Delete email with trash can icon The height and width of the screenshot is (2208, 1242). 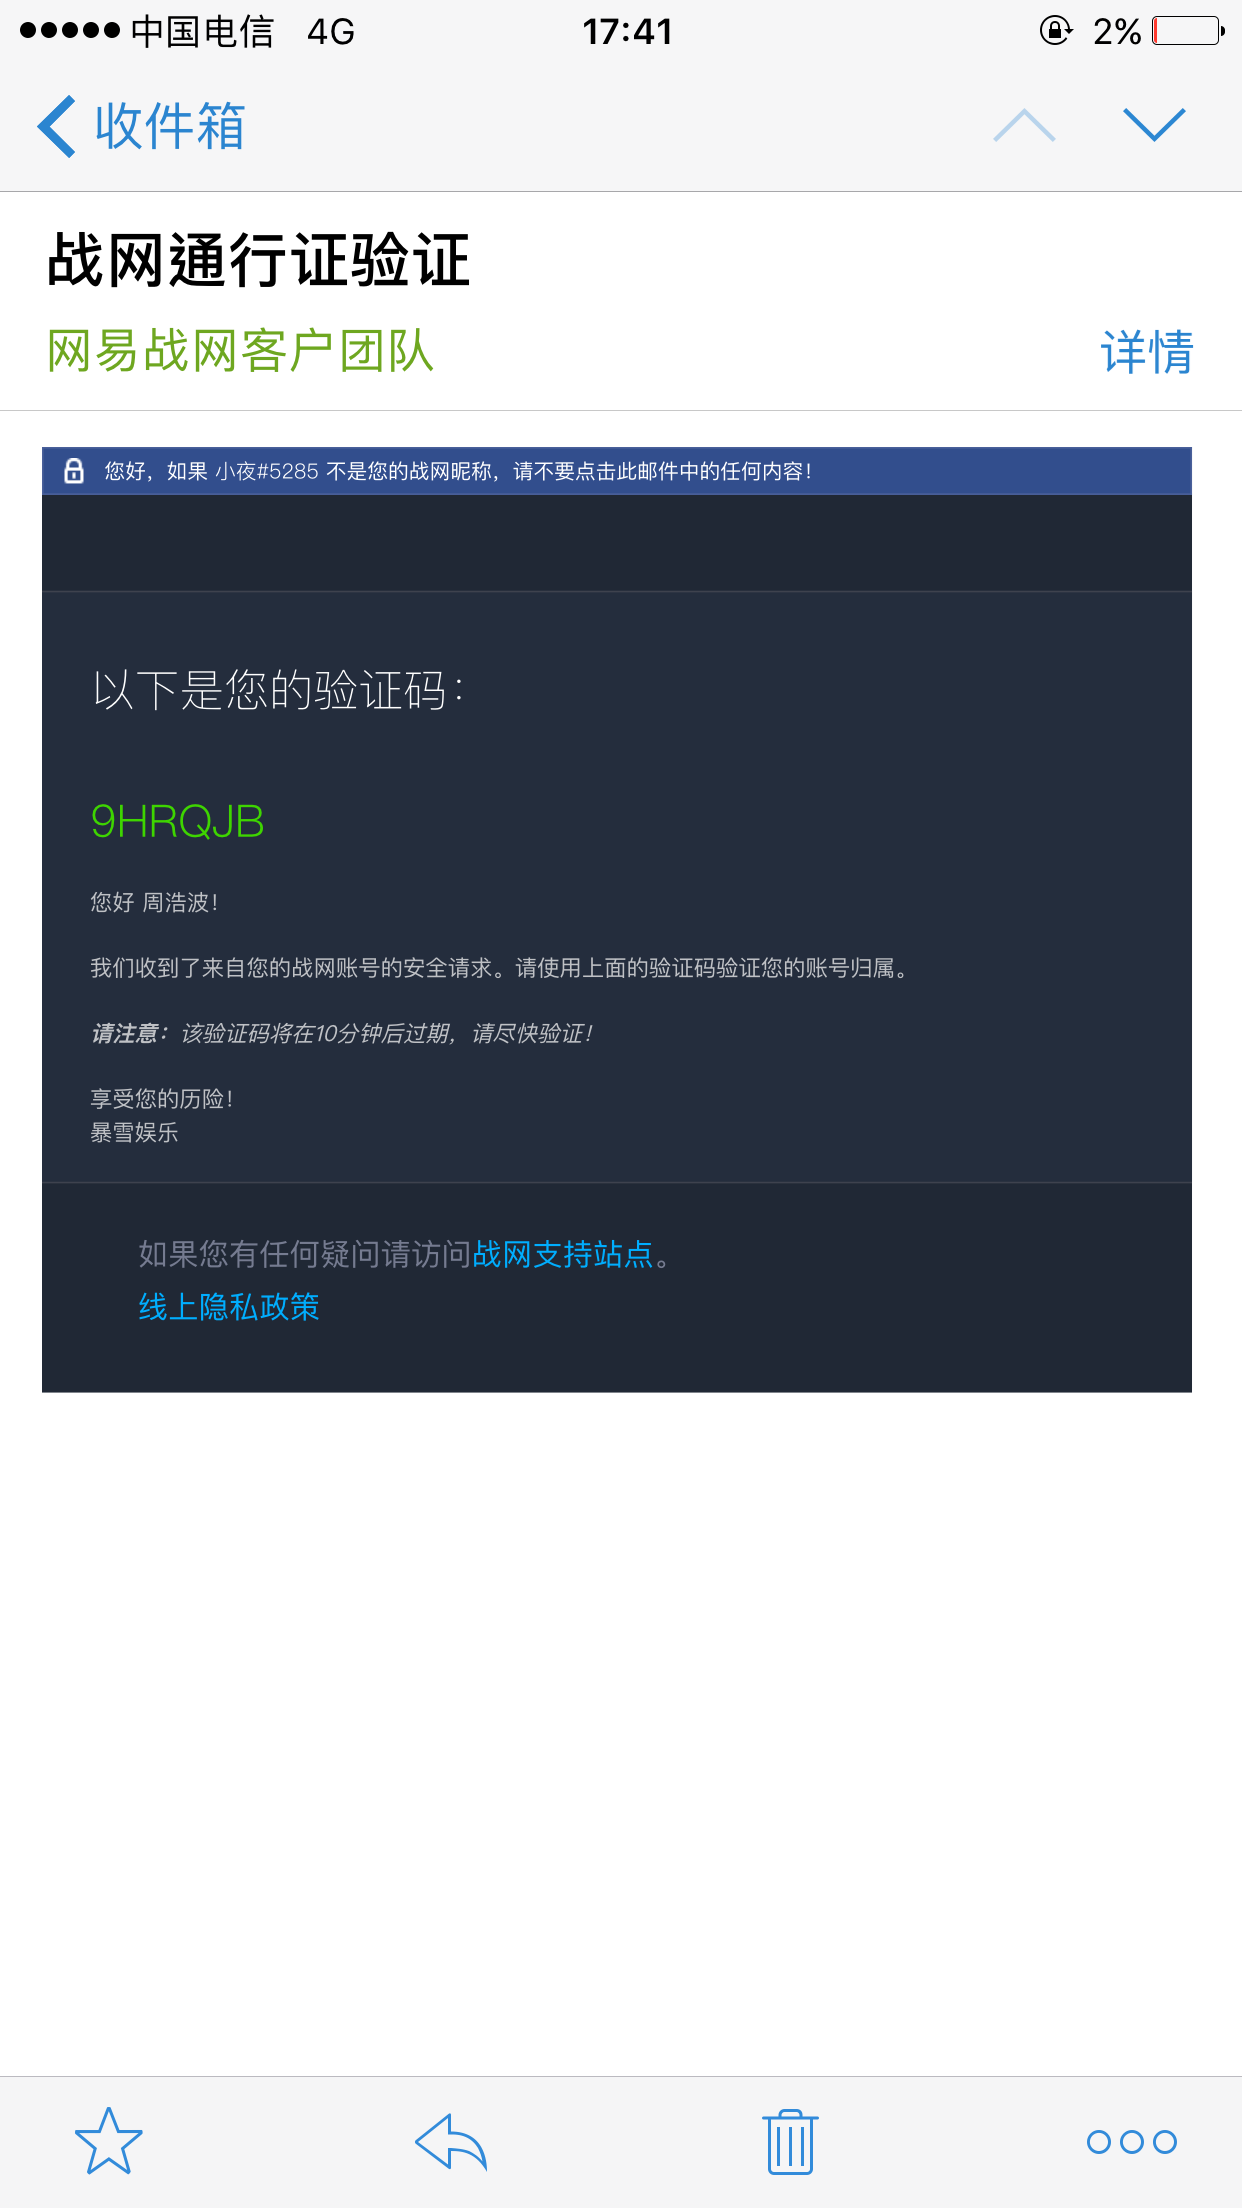791,2141
